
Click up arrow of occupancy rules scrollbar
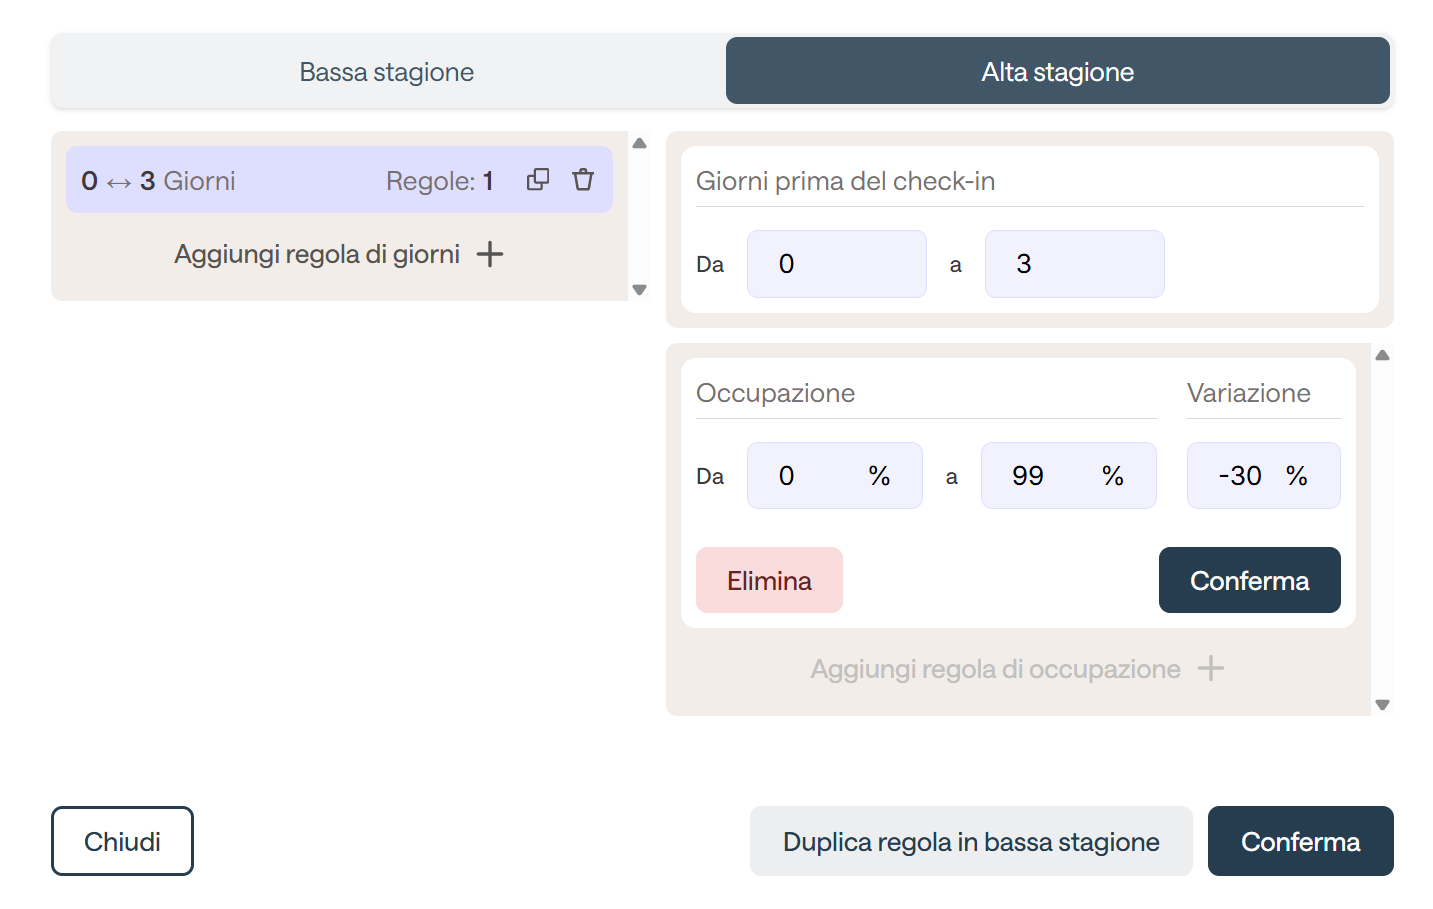click(1383, 355)
